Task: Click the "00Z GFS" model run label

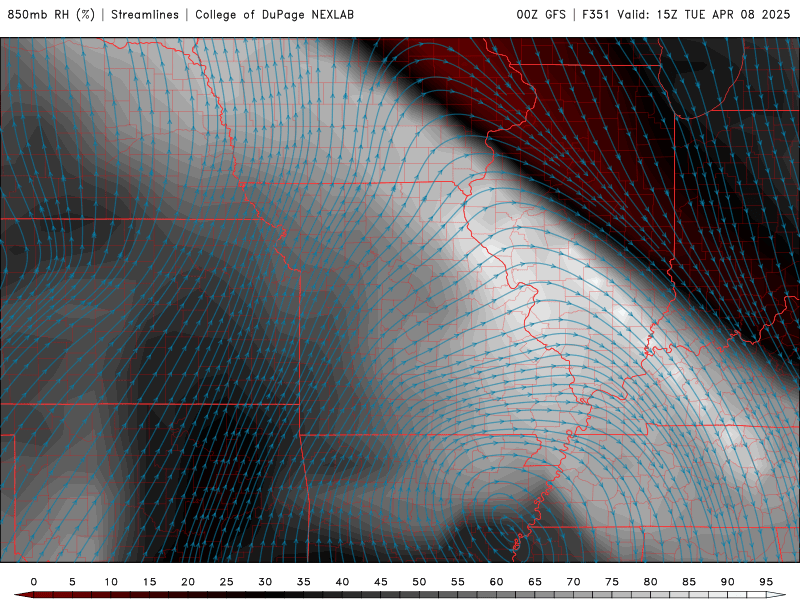Action: point(541,15)
